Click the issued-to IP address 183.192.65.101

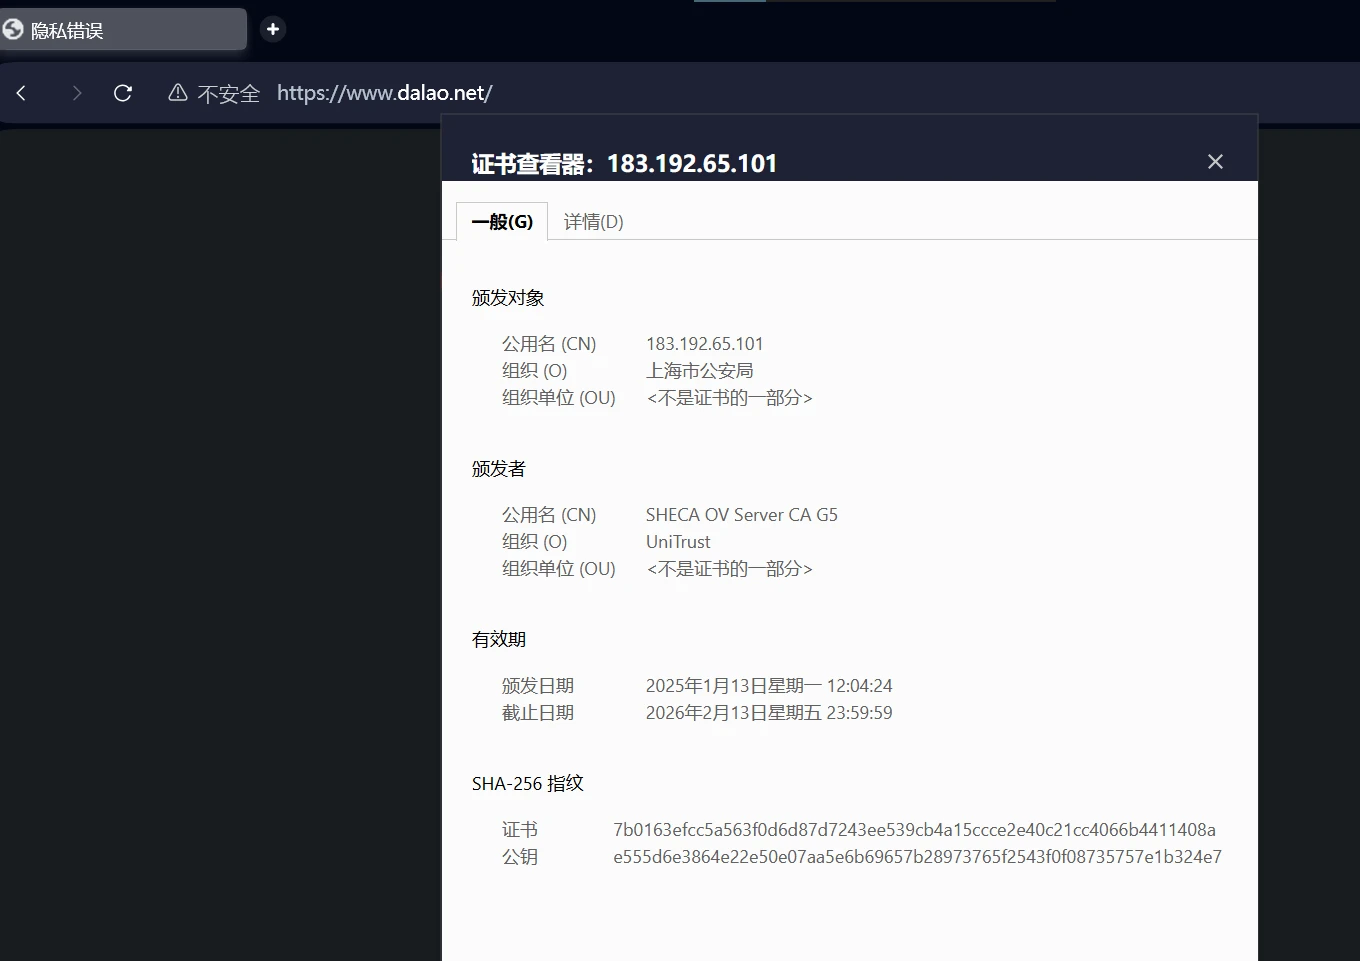(x=704, y=344)
